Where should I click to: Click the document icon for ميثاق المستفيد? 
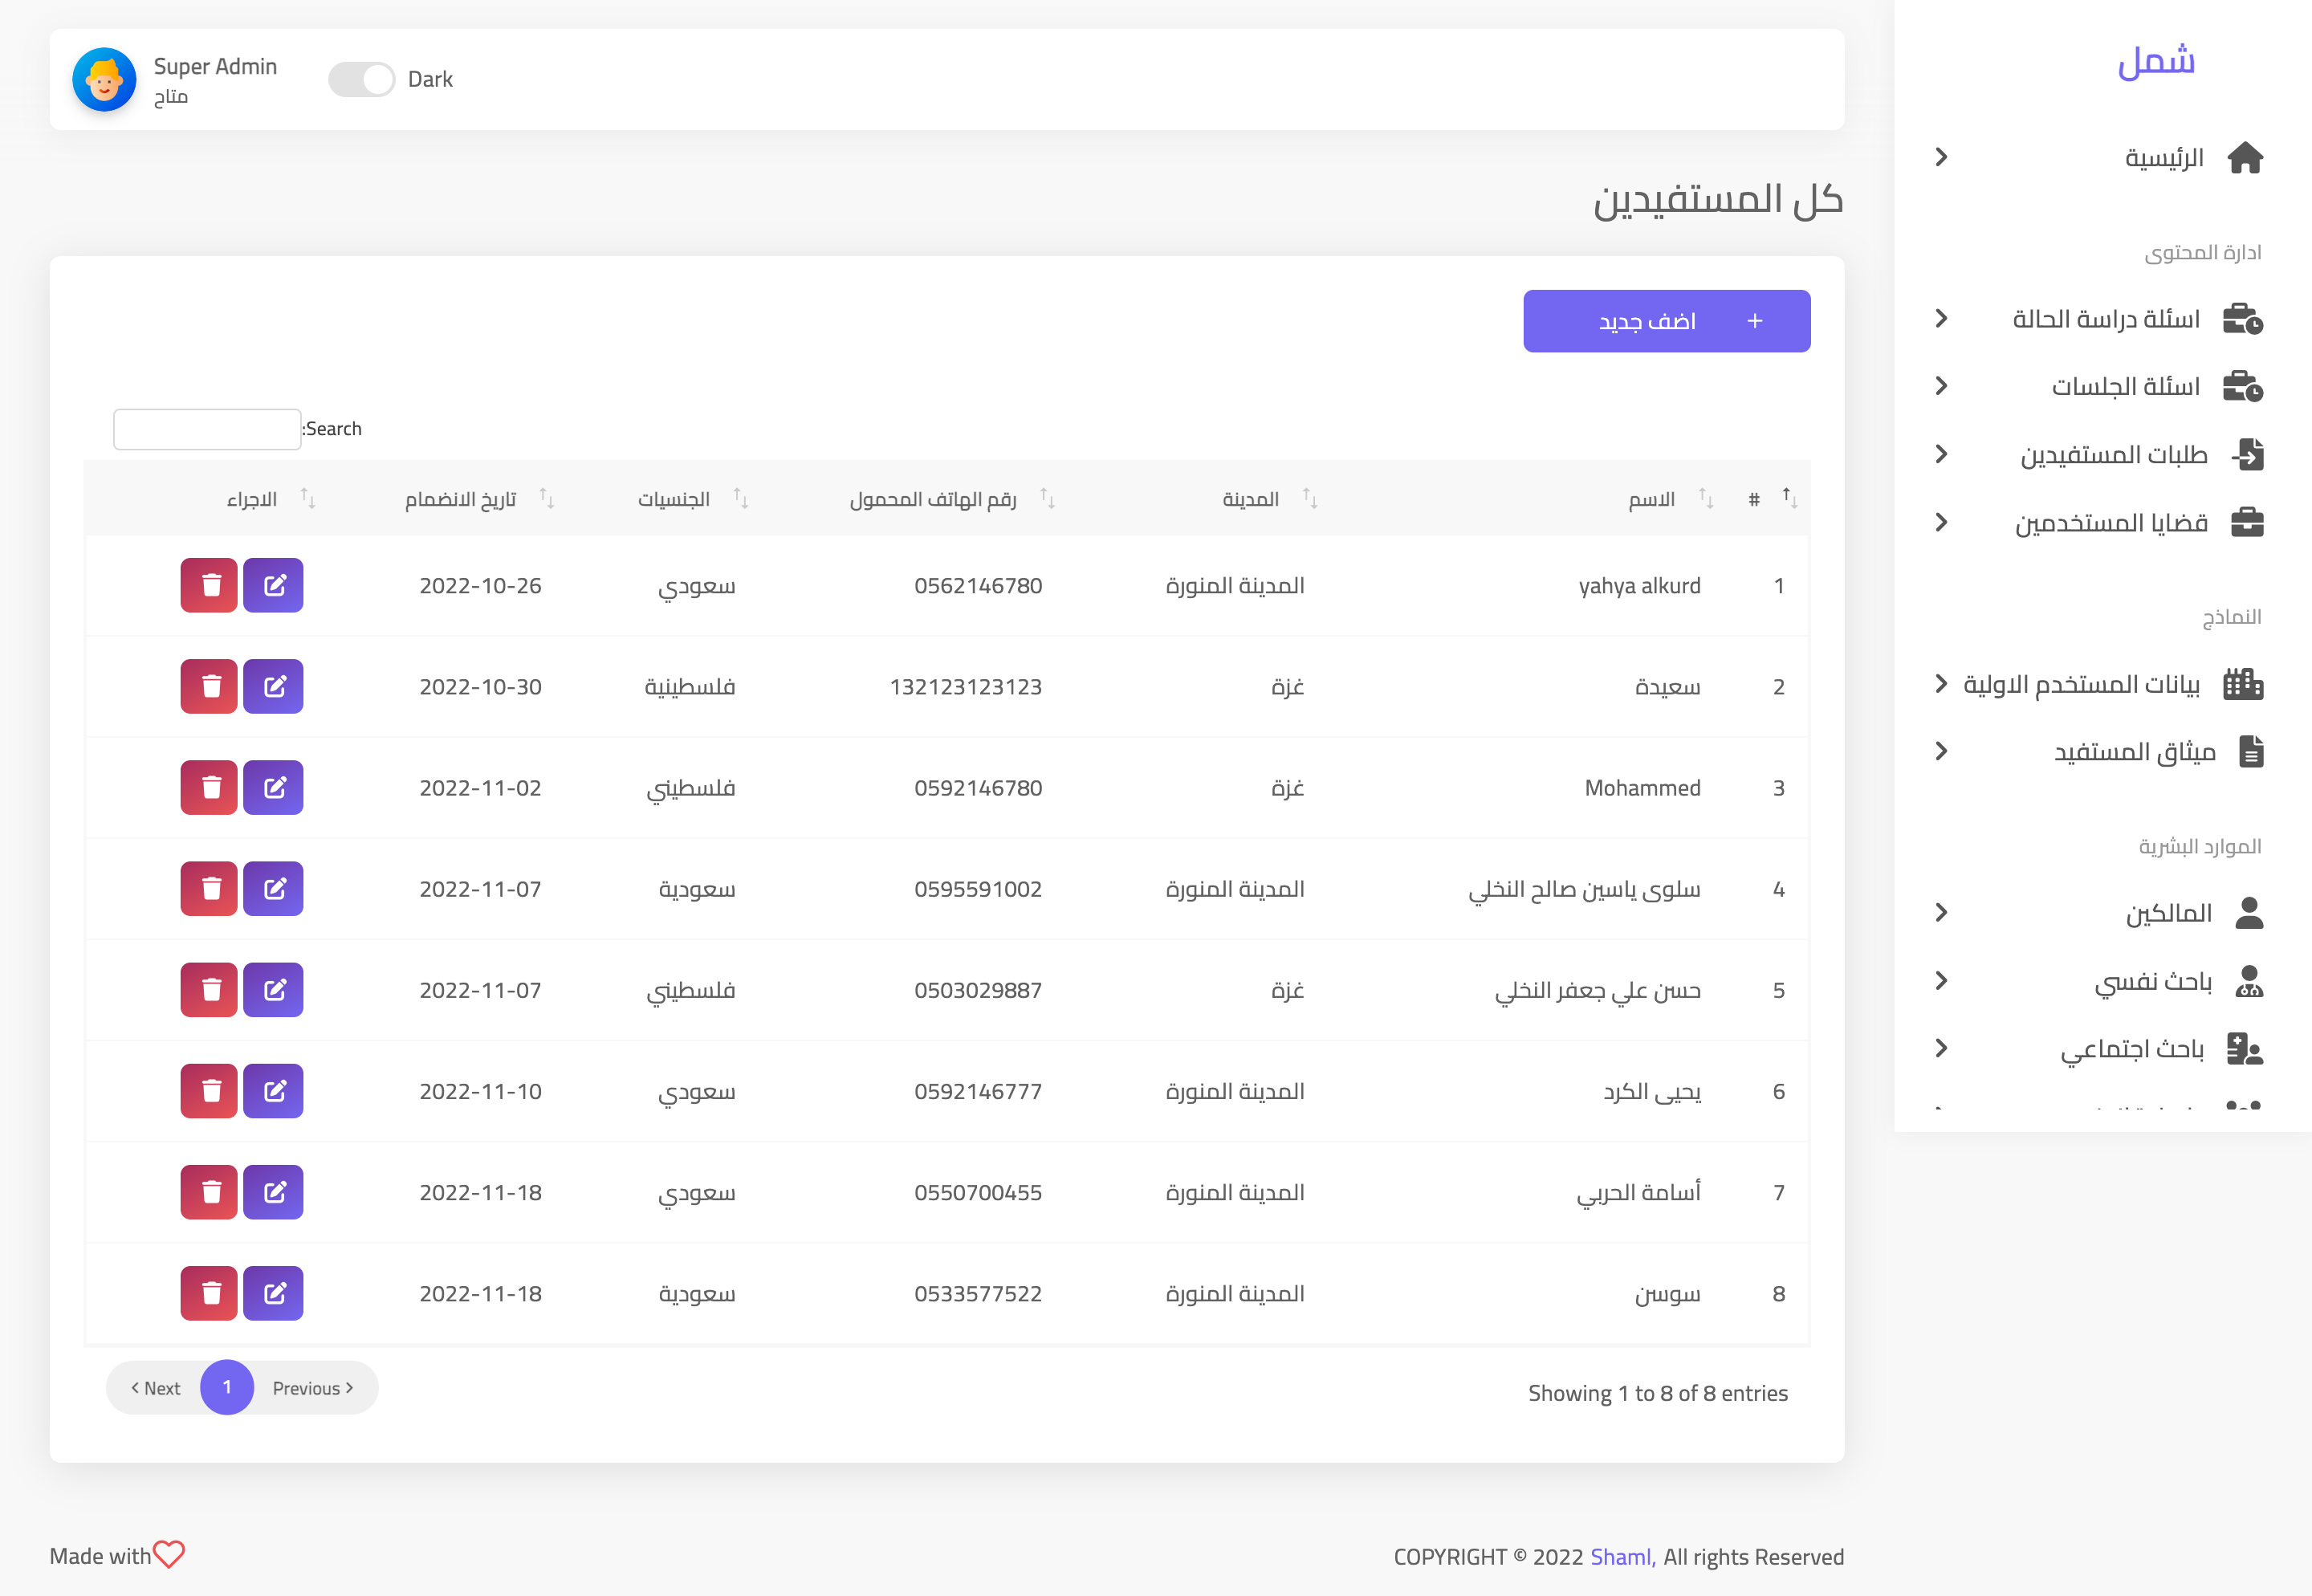point(2250,751)
